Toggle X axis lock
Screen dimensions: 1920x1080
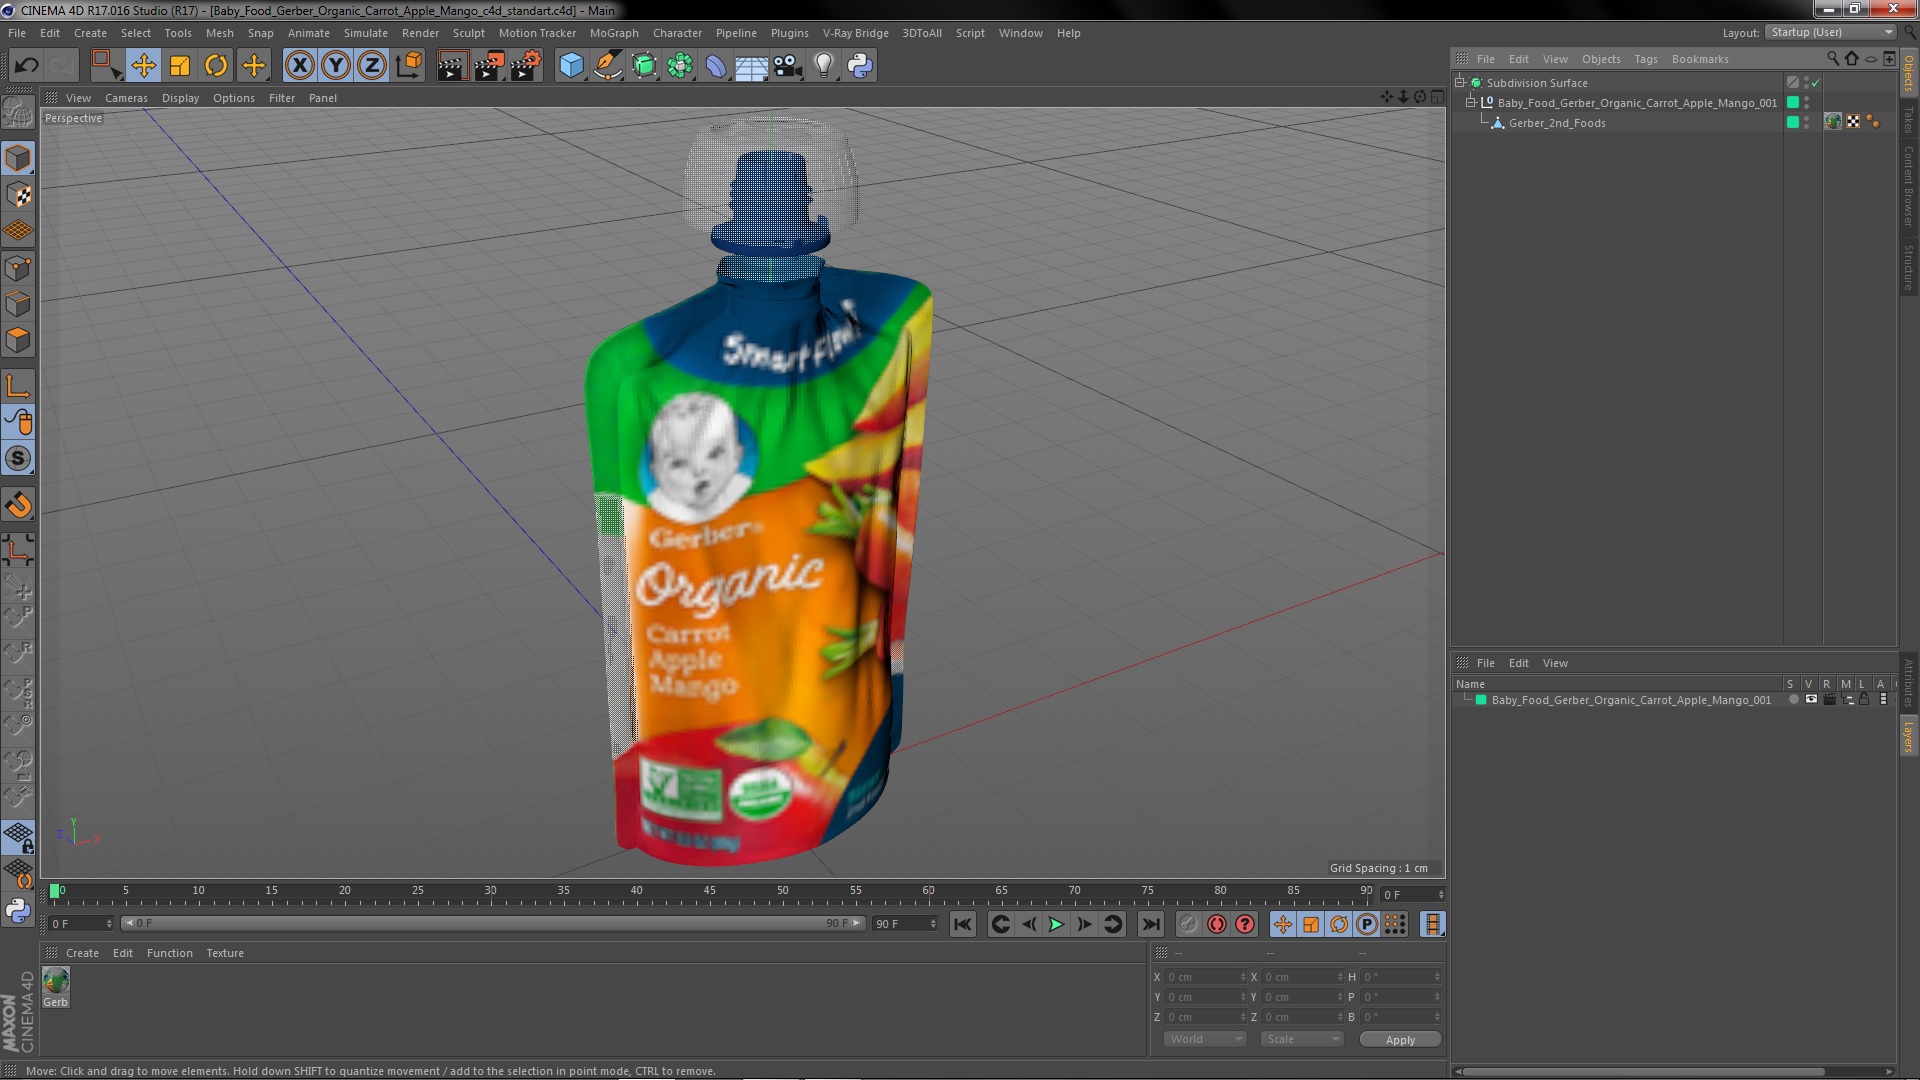tap(299, 66)
